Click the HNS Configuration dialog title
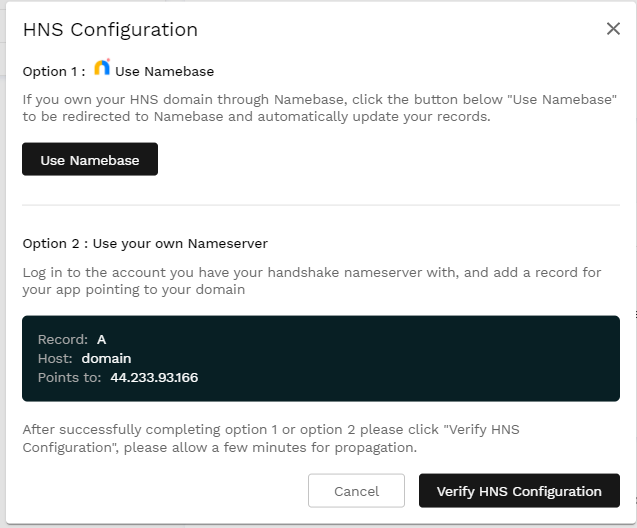 [110, 30]
